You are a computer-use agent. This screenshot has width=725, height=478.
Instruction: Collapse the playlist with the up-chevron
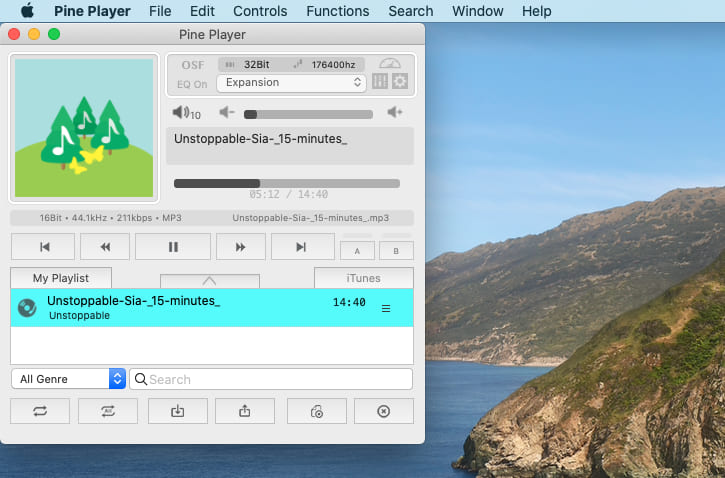[x=209, y=281]
